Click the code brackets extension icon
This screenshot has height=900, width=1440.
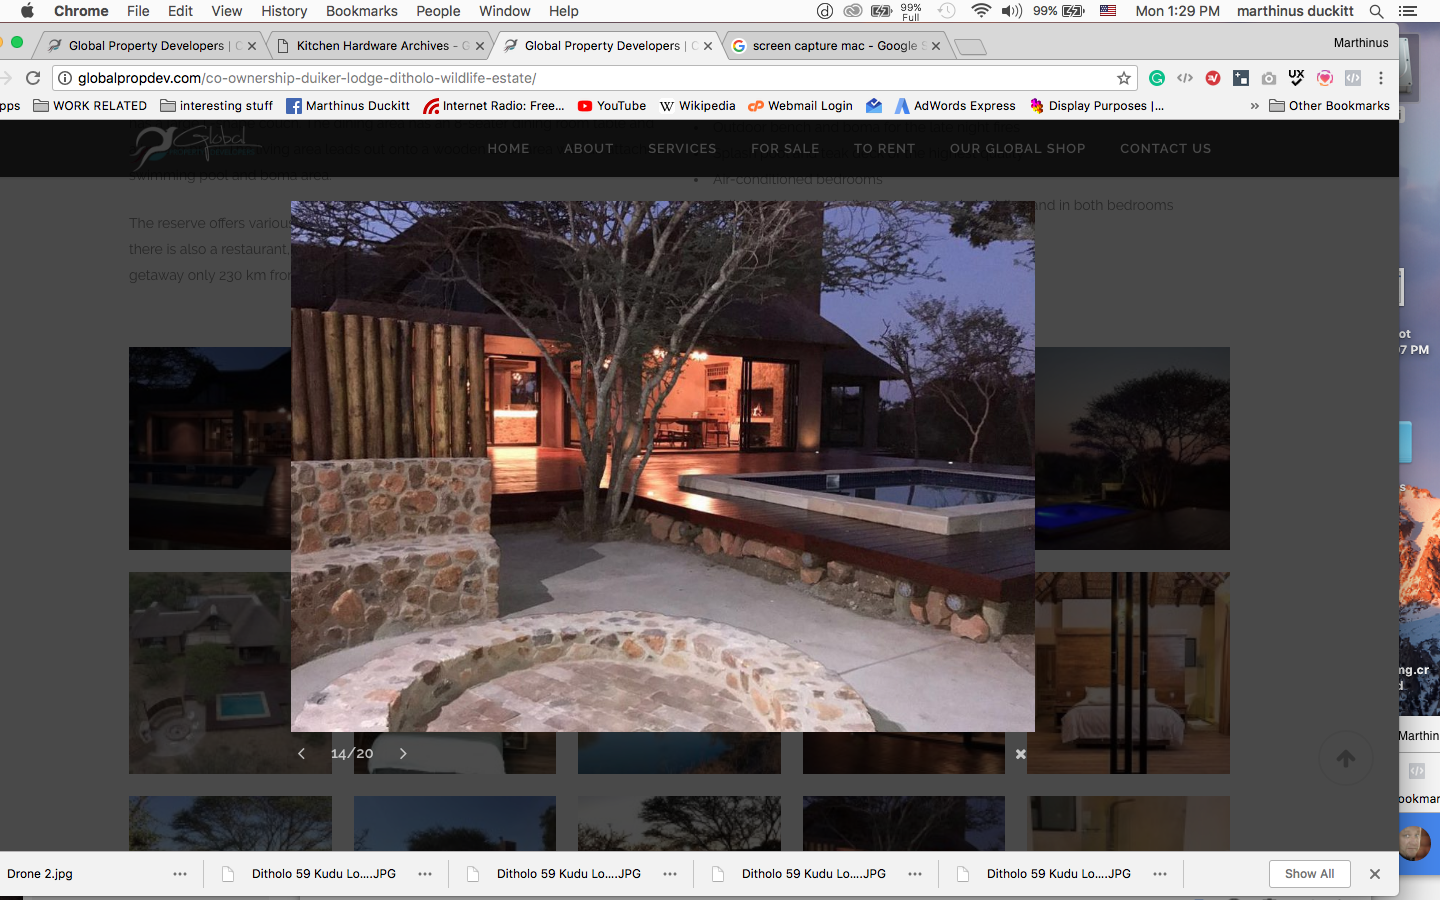1185,78
